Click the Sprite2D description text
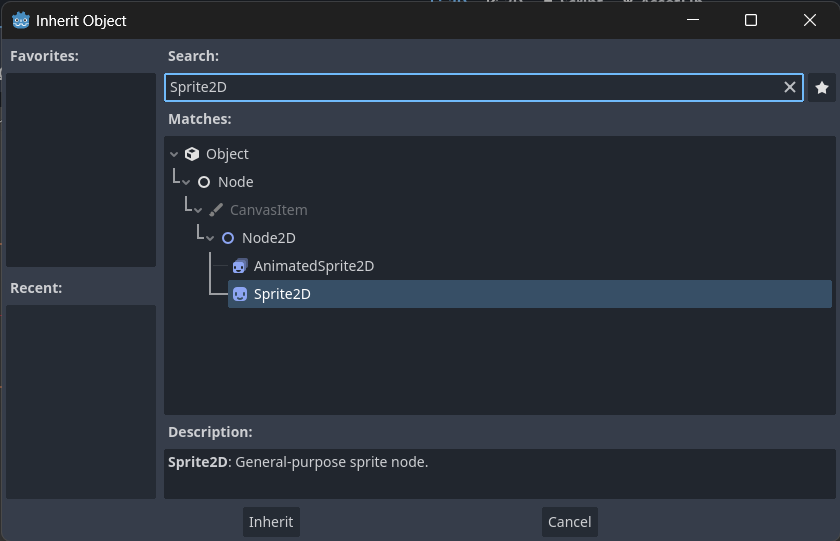The image size is (840, 541). 298,462
